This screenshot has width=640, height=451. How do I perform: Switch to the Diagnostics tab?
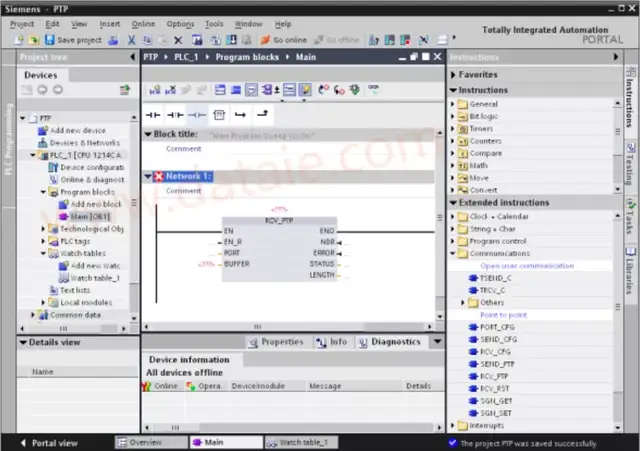pyautogui.click(x=389, y=342)
